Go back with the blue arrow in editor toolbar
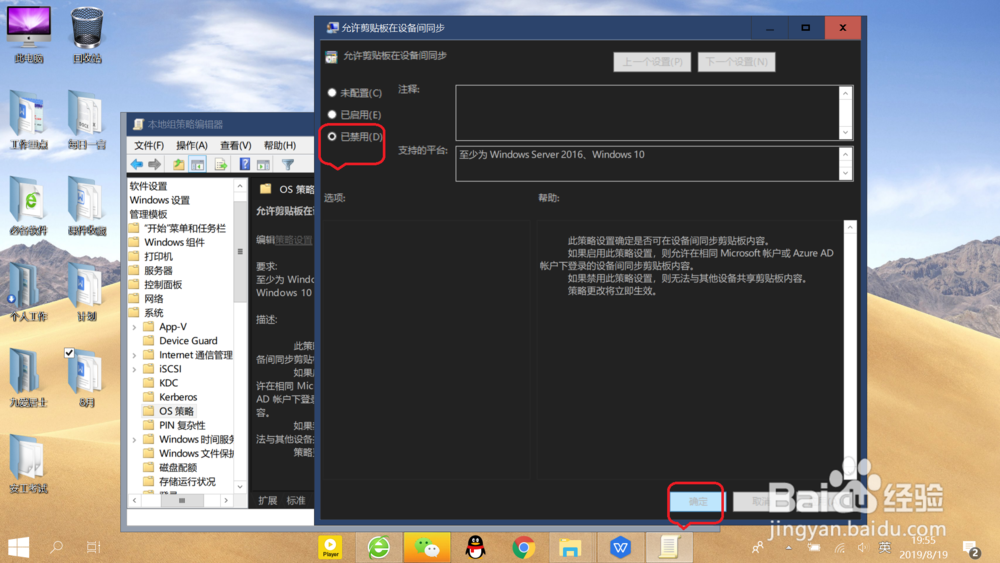 pyautogui.click(x=136, y=165)
